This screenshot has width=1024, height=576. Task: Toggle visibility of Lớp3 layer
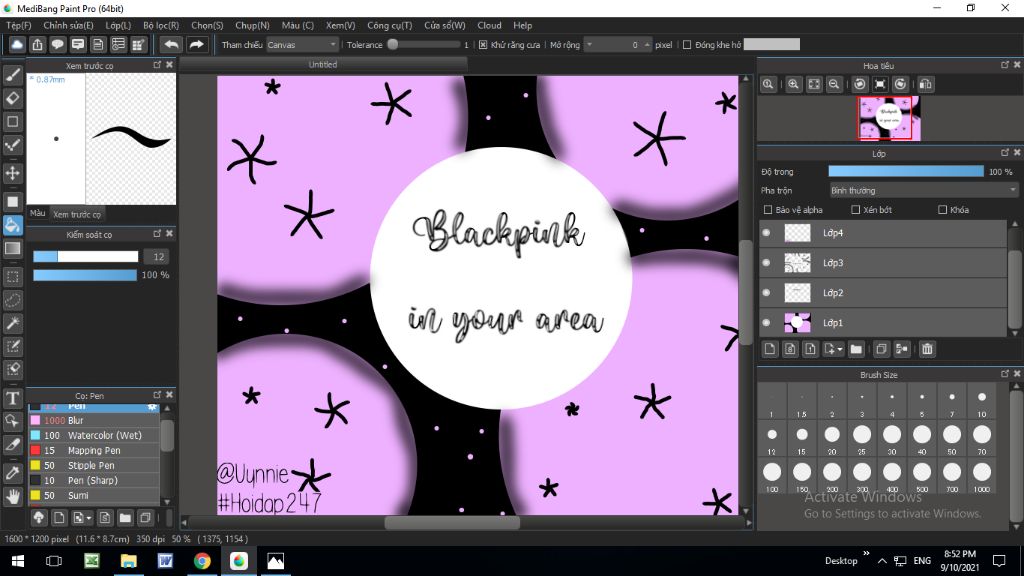[x=766, y=263]
